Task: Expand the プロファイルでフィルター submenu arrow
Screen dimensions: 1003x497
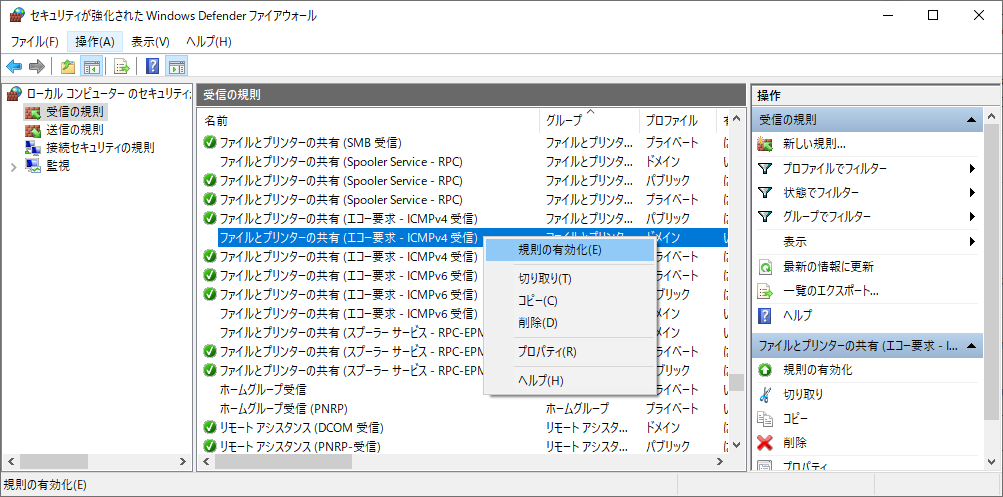Action: [x=972, y=169]
